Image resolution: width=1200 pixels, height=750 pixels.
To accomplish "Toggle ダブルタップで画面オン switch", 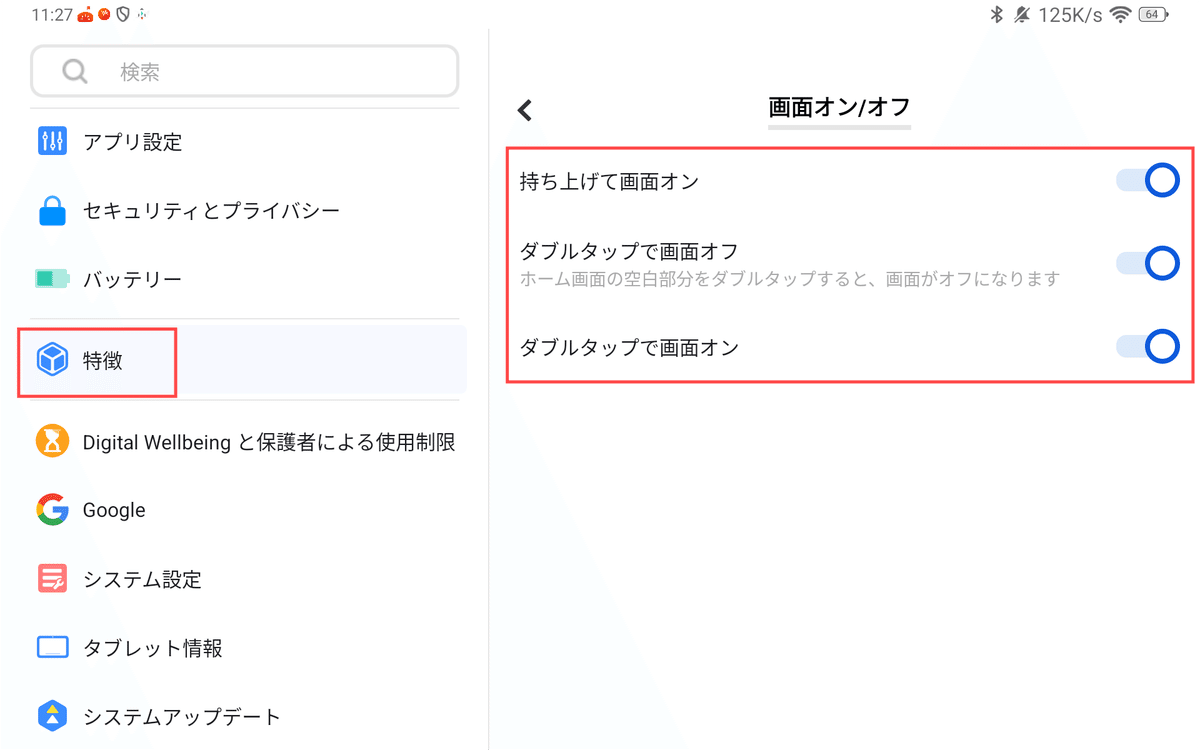I will [1148, 346].
